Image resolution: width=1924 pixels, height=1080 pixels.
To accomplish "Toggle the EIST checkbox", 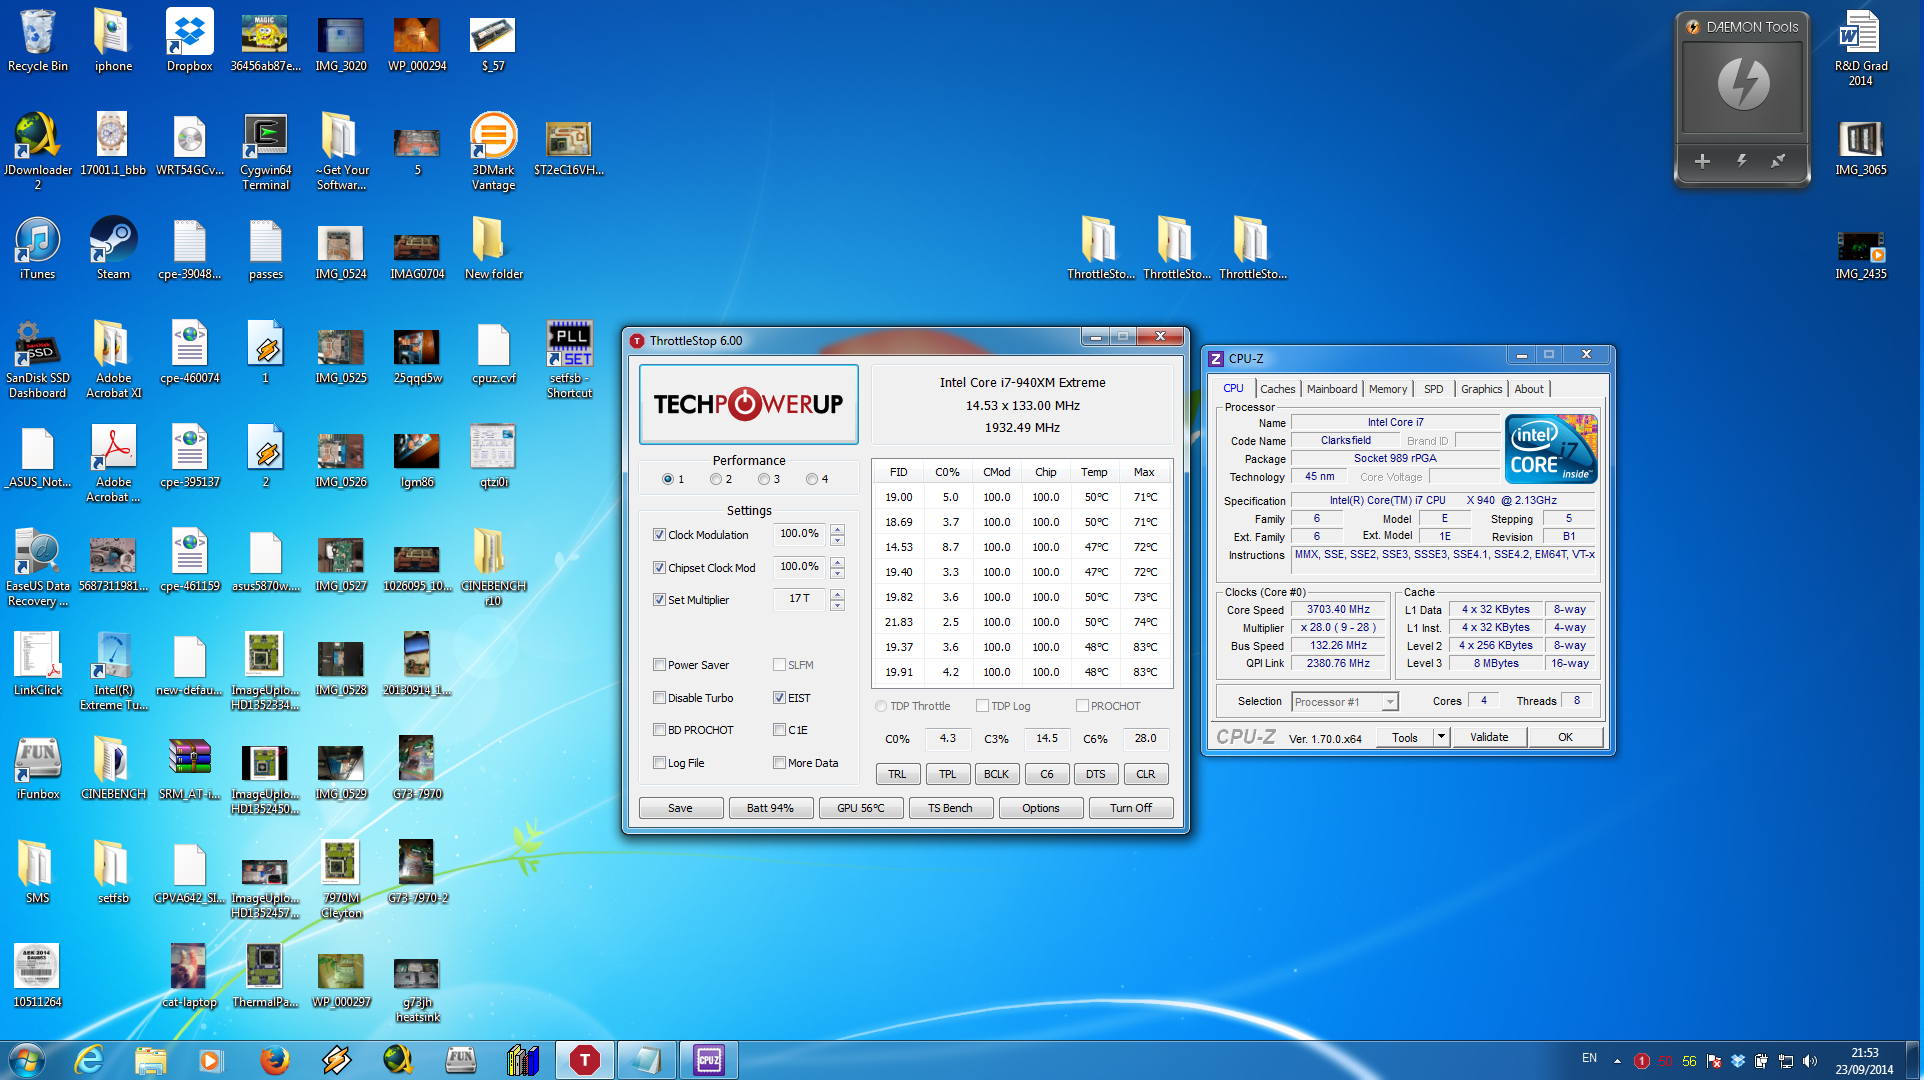I will point(779,698).
